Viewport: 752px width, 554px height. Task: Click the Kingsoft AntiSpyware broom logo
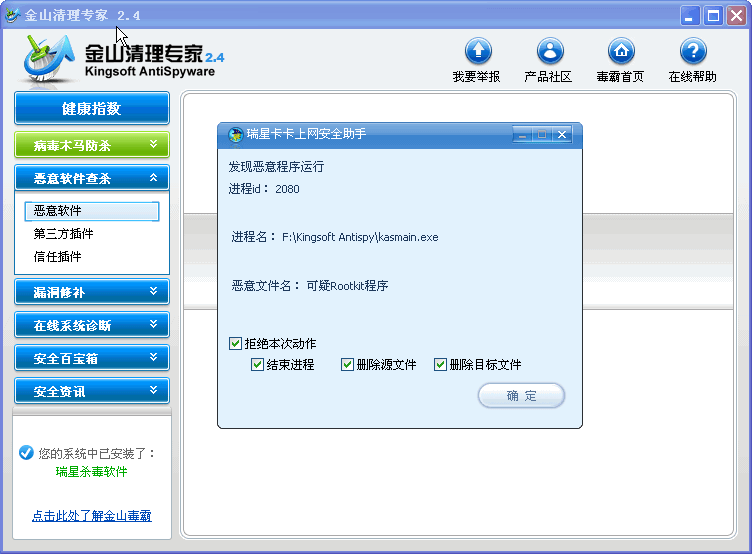48,60
